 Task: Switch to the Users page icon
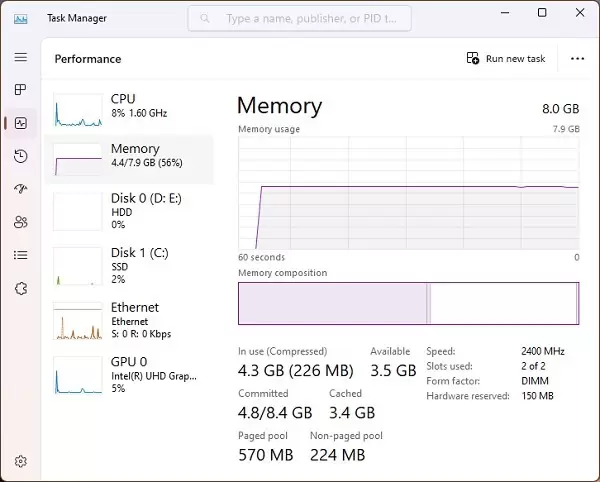click(x=20, y=222)
